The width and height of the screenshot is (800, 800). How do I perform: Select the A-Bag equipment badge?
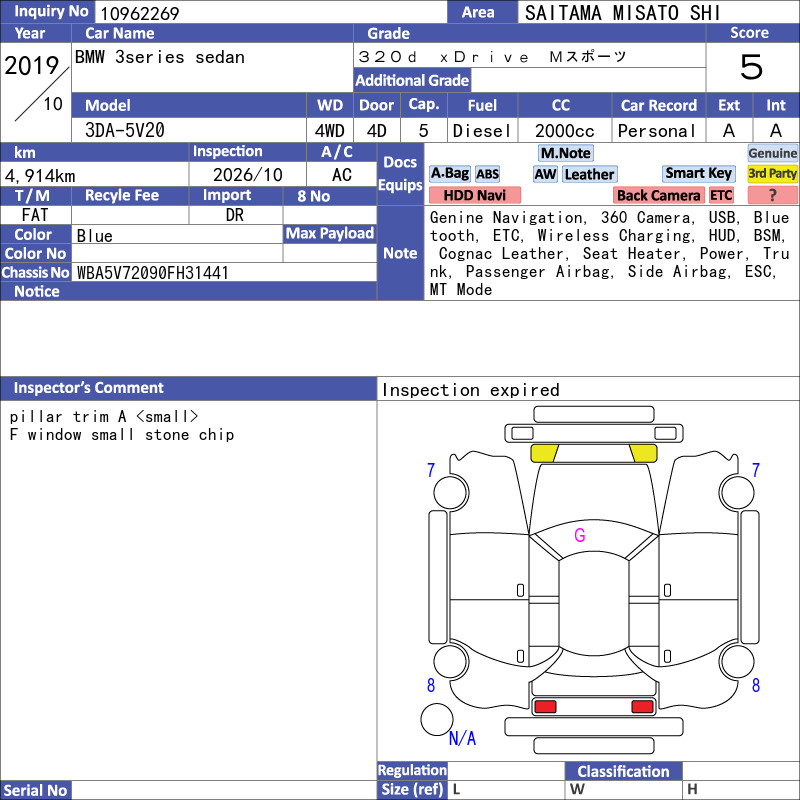coord(449,174)
